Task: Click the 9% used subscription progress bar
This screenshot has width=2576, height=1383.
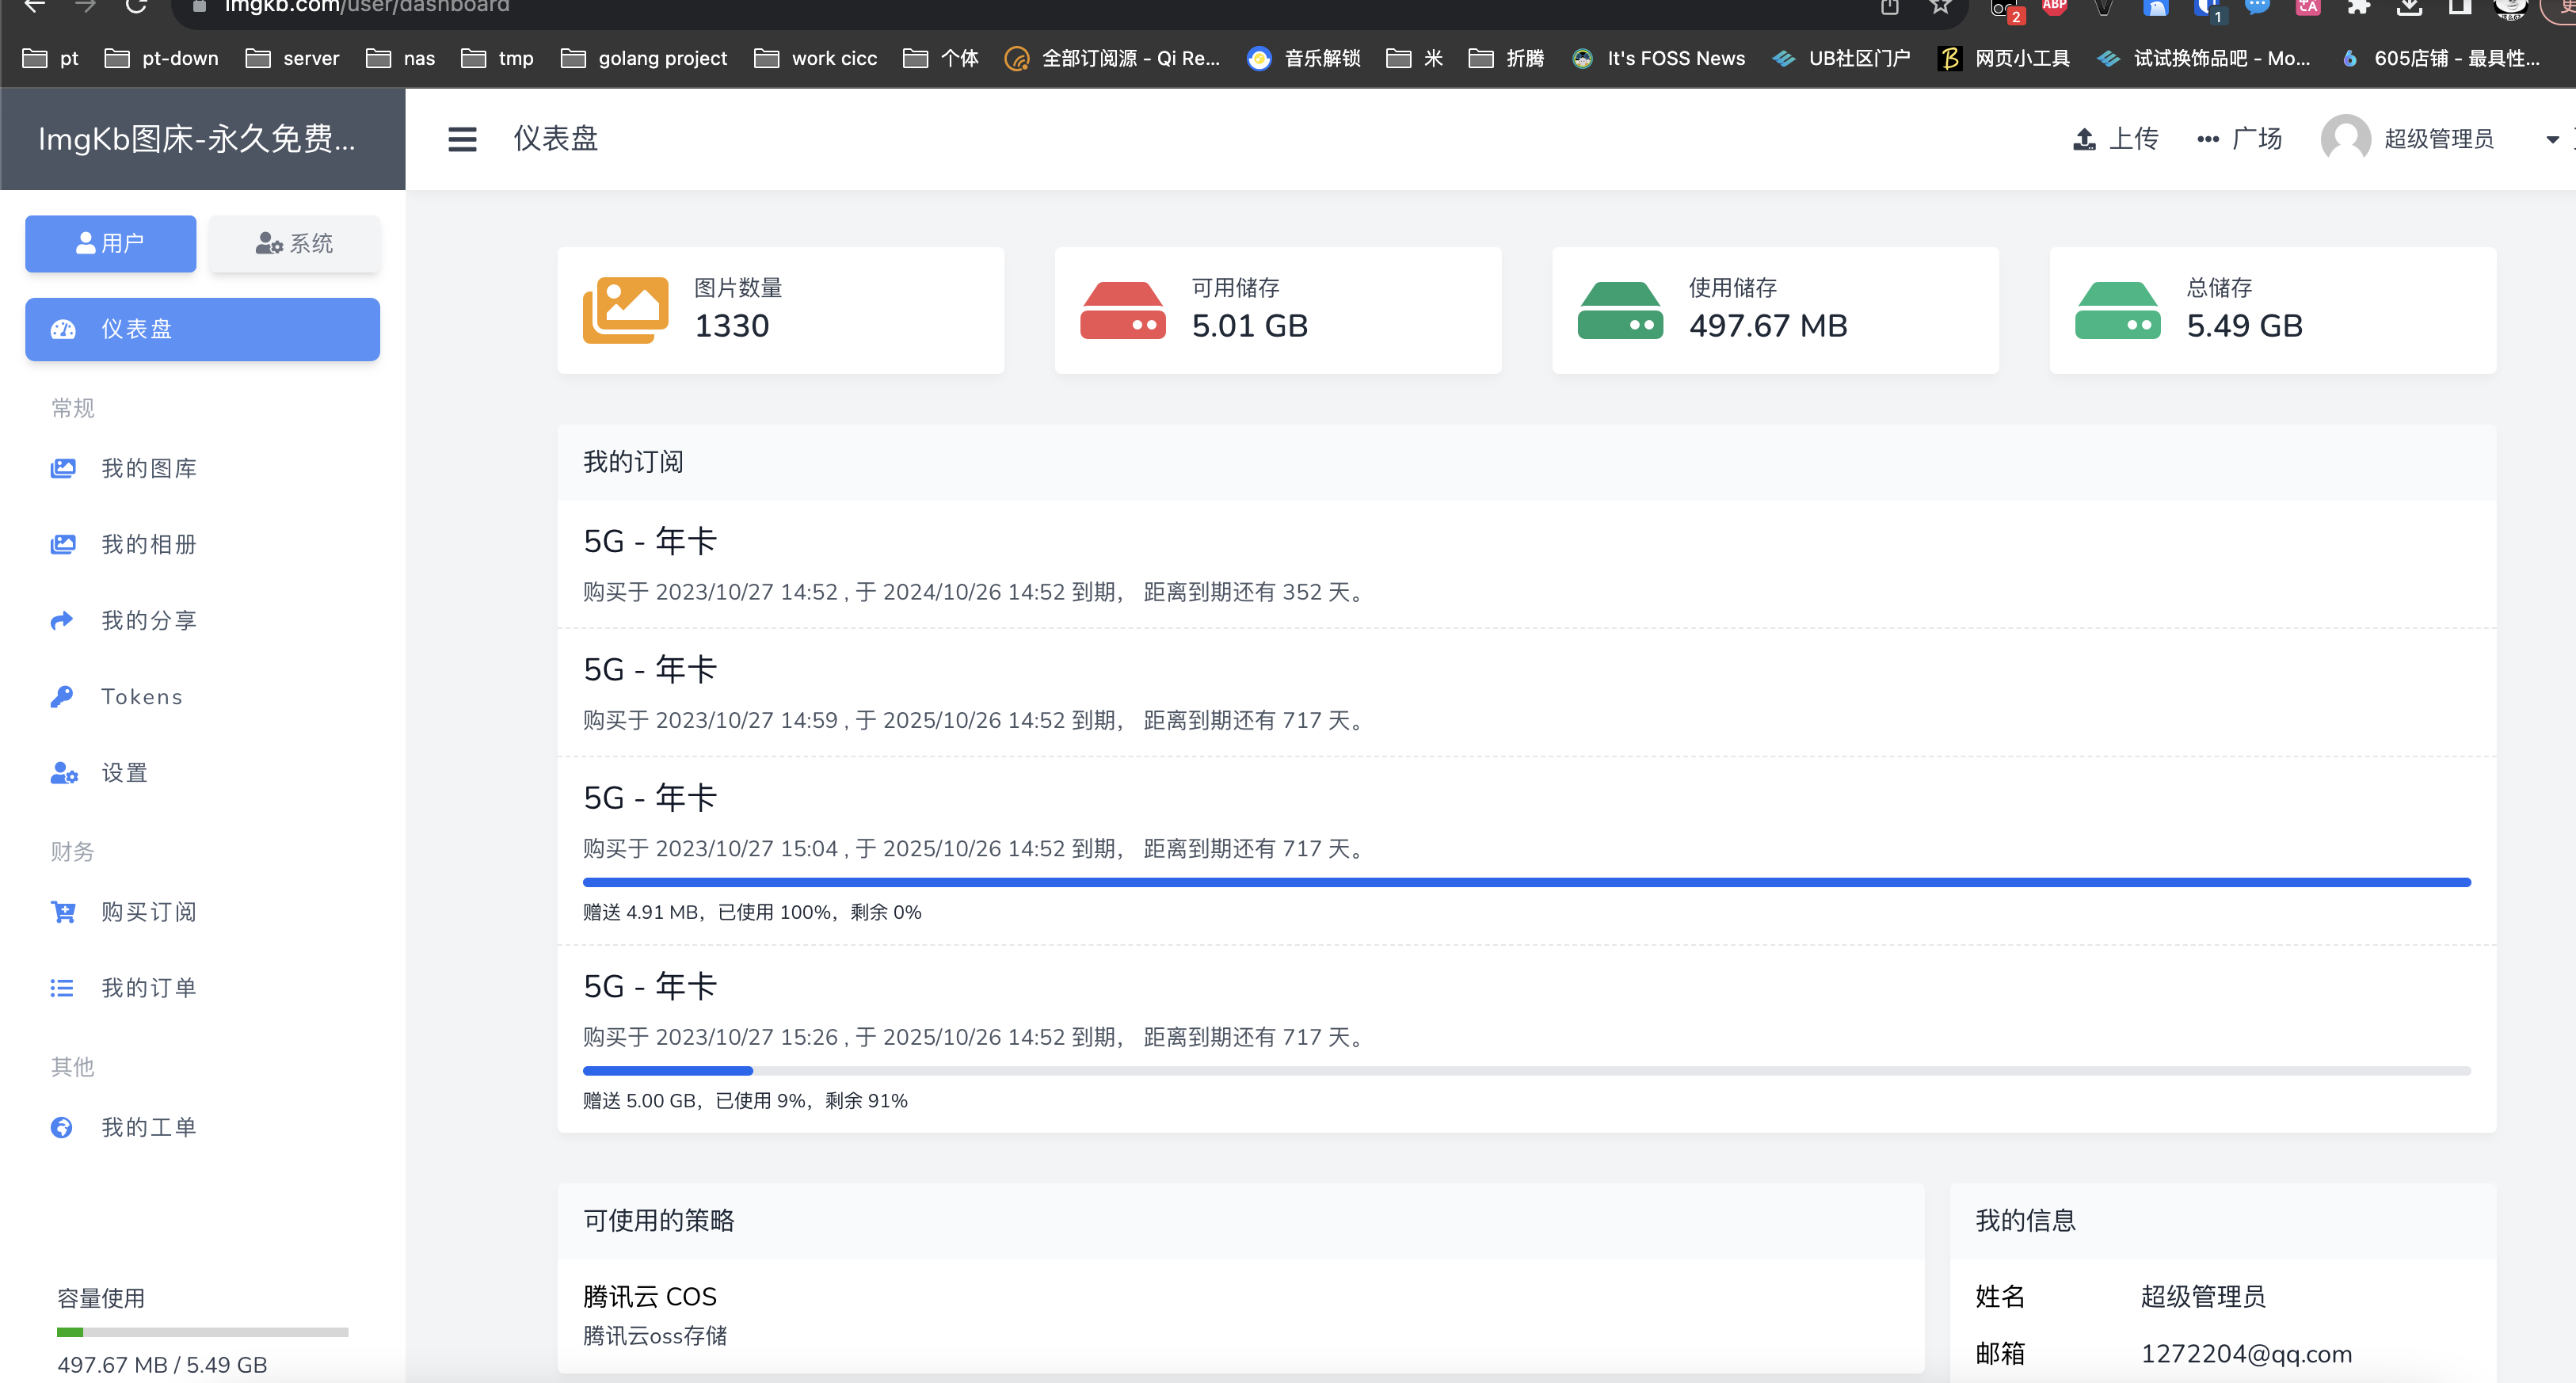Action: (x=1526, y=1071)
